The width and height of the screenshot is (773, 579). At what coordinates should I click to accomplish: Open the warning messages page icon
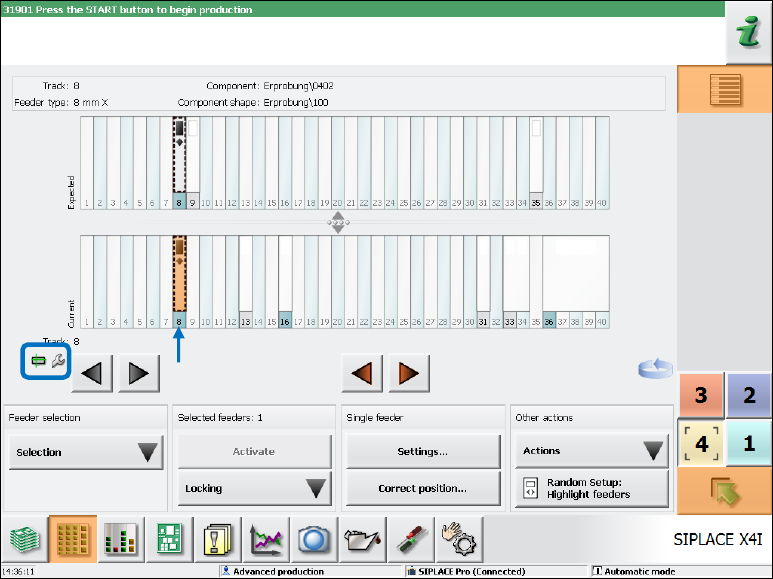217,540
